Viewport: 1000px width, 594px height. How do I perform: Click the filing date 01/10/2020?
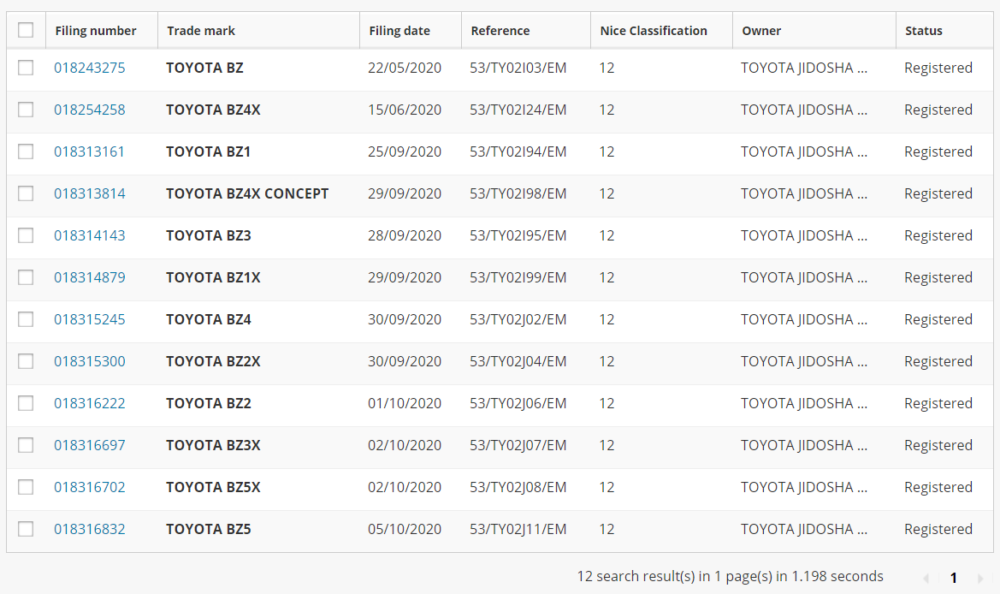point(404,403)
